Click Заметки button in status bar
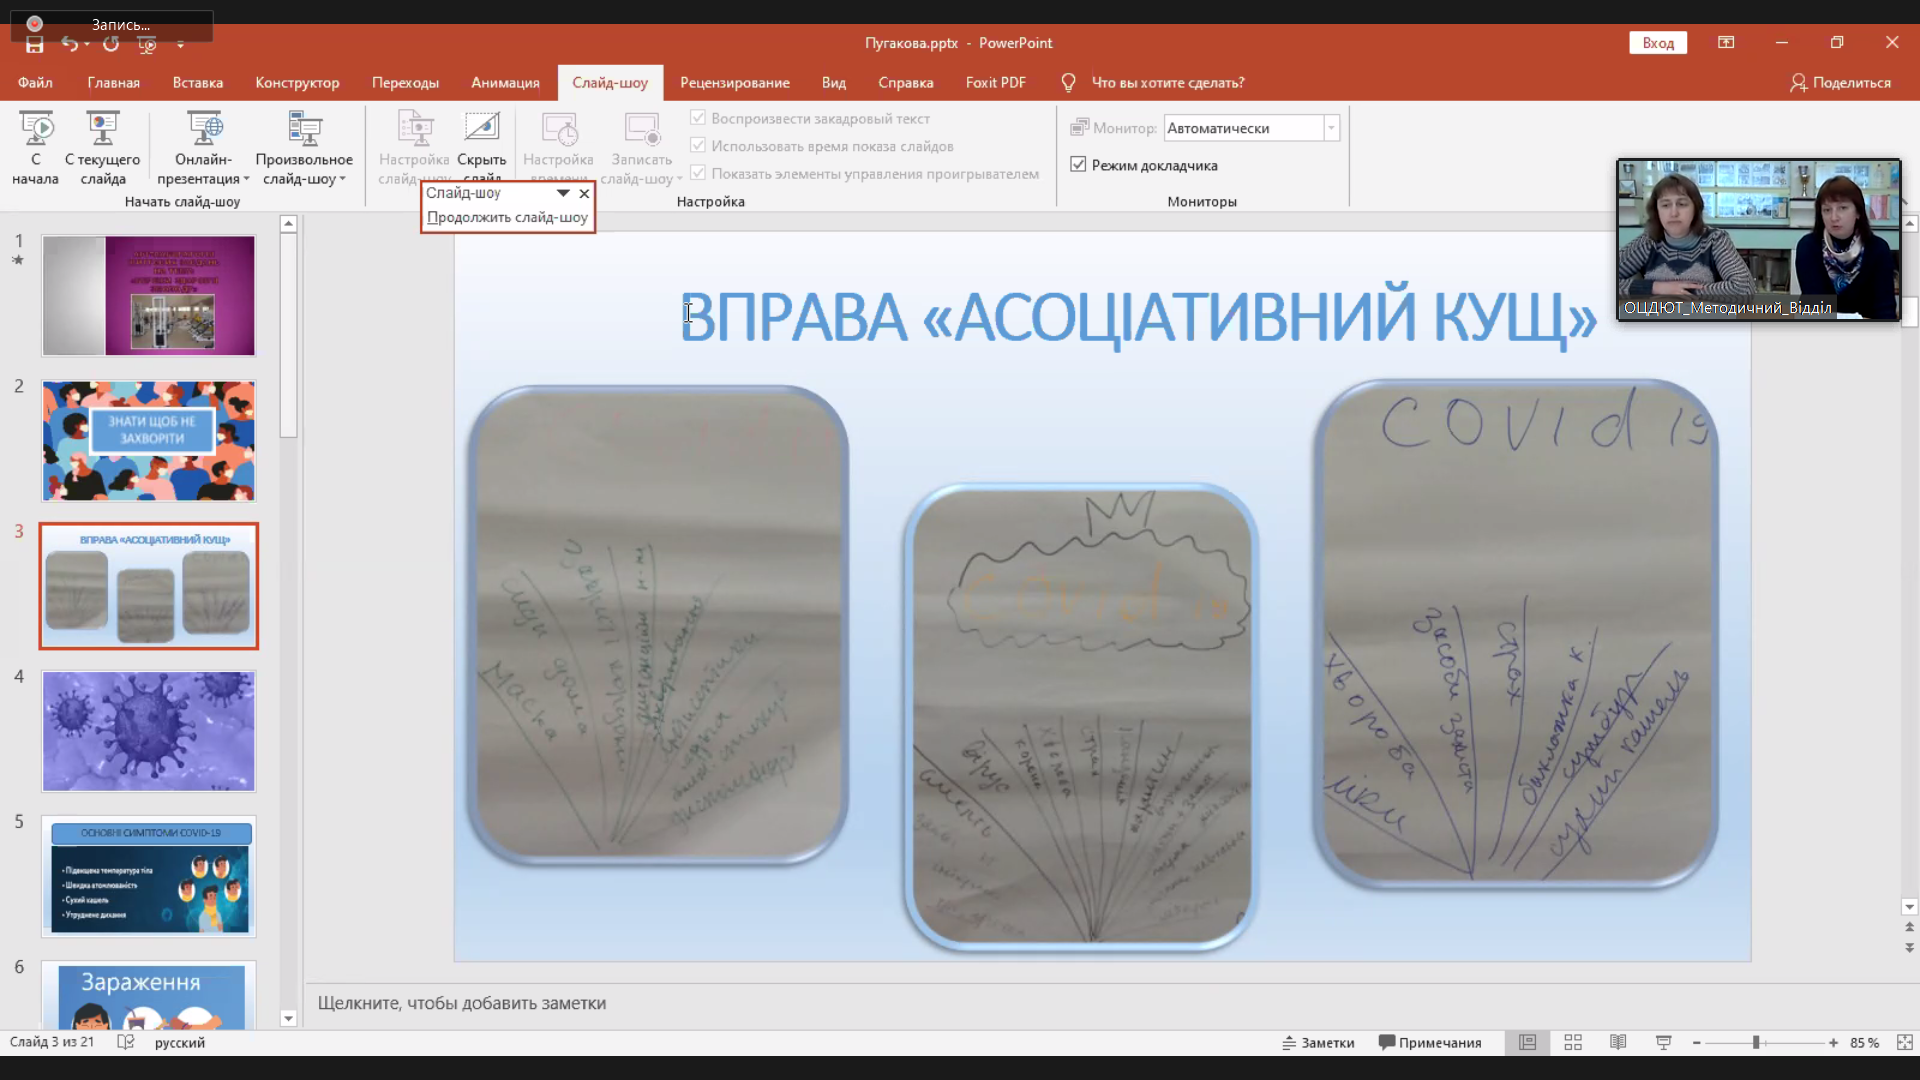 (1318, 1042)
